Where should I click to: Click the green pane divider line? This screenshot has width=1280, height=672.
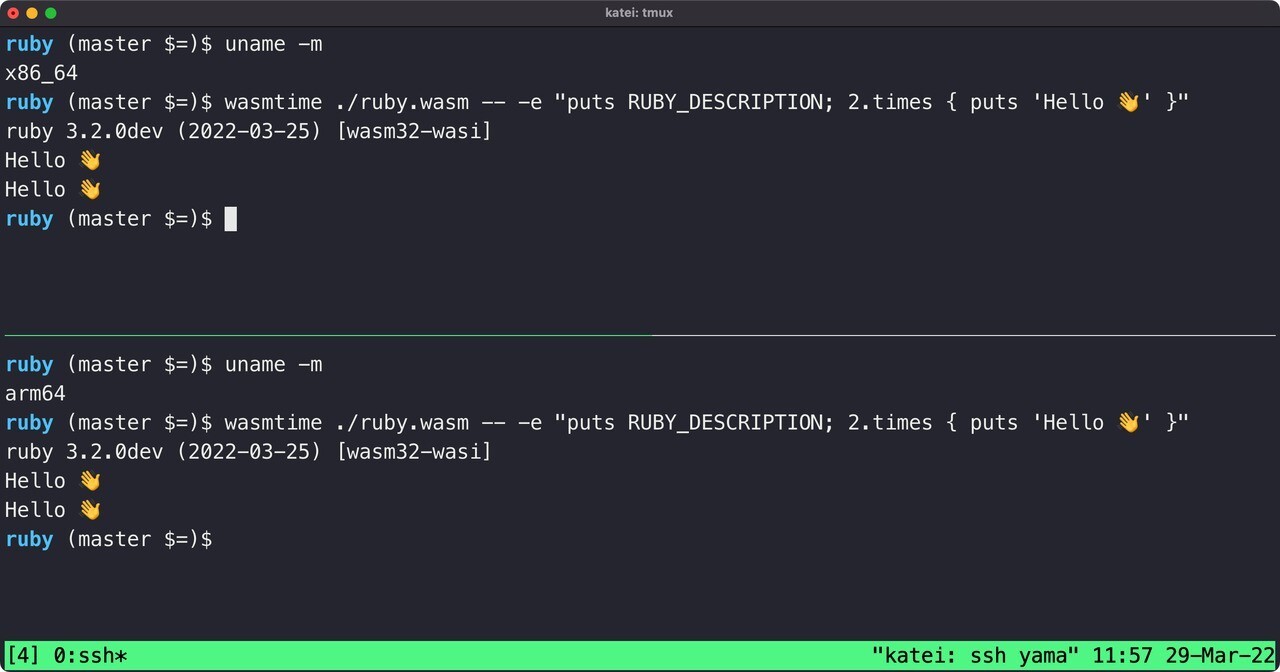click(x=327, y=333)
